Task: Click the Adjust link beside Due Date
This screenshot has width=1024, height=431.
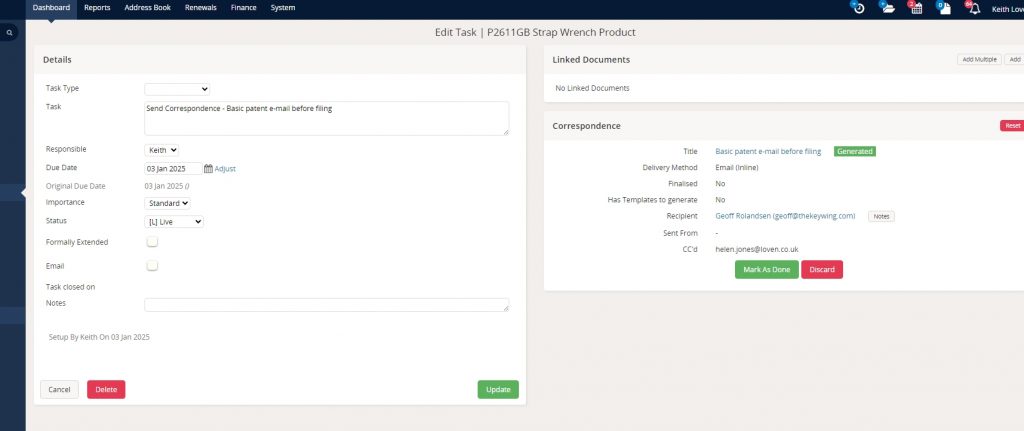Action: click(x=225, y=169)
